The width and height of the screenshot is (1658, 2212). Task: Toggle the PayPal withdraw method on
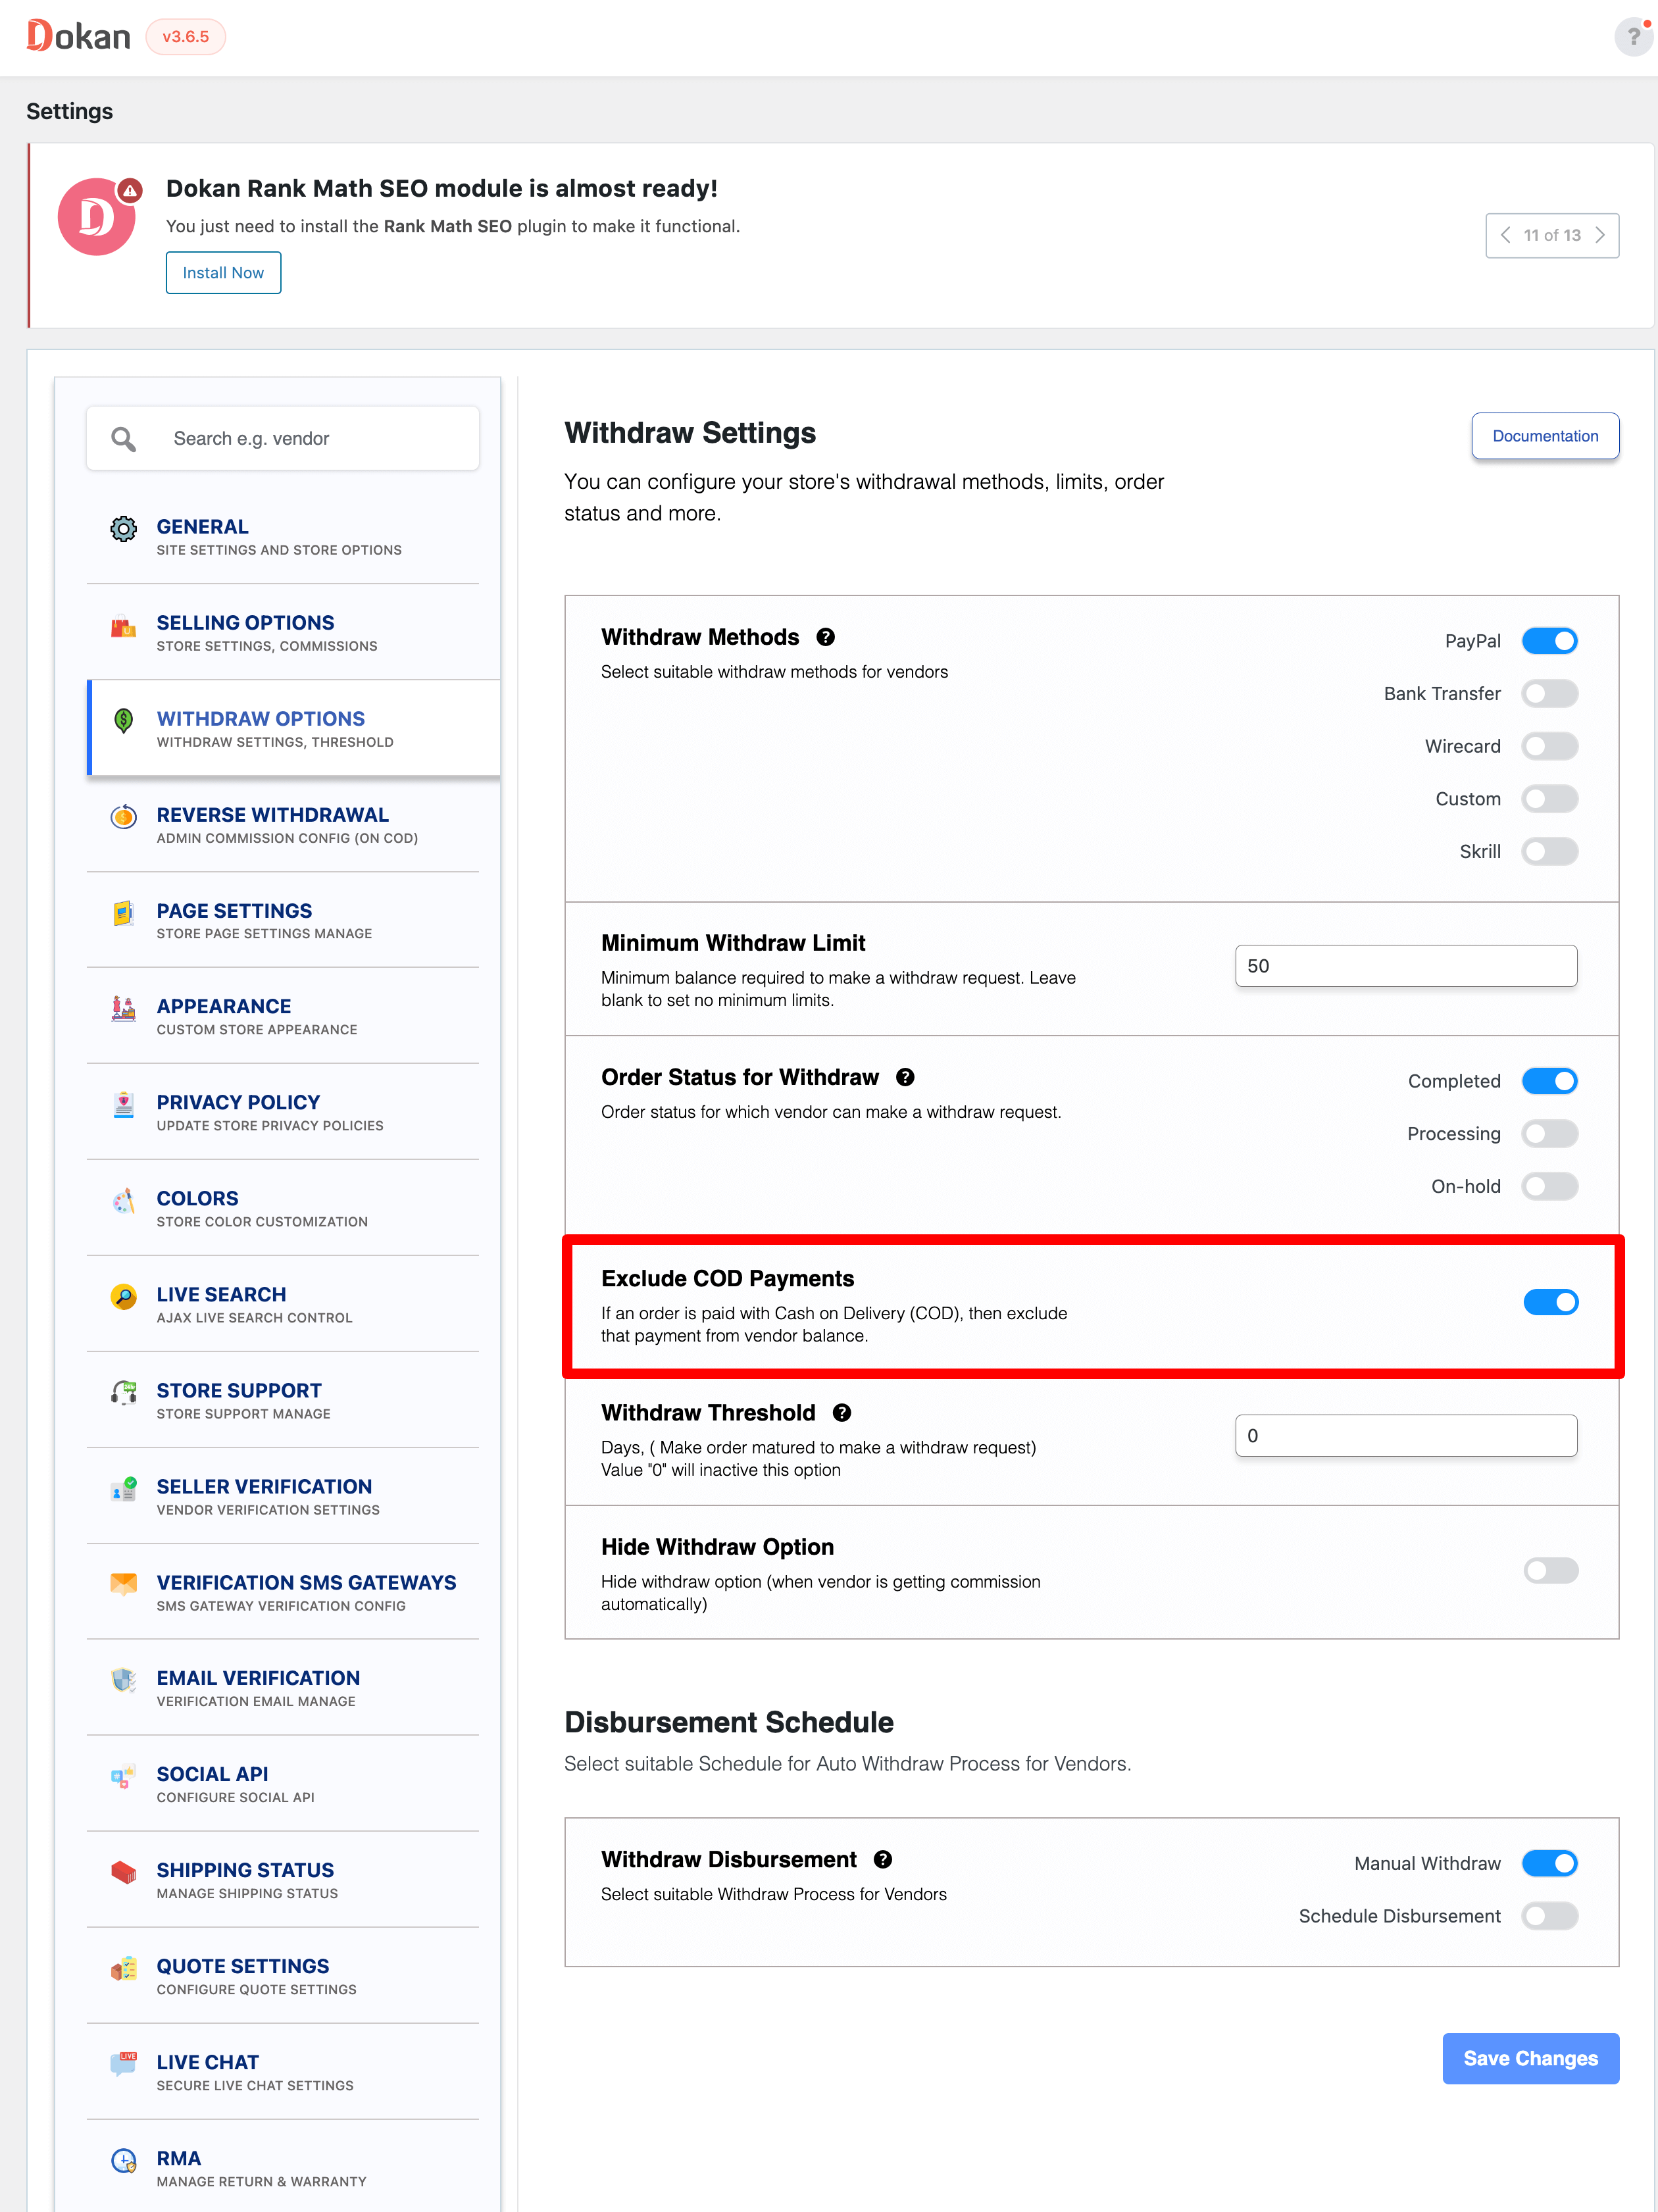click(x=1548, y=640)
